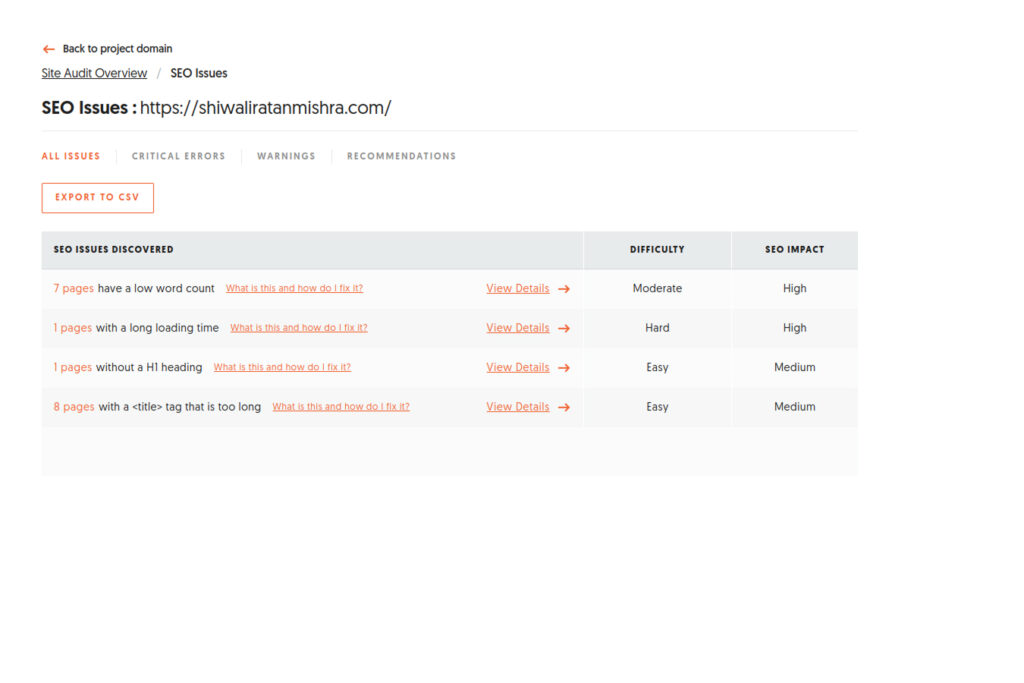
Task: Click '8 pages' in title tag row
Action: pyautogui.click(x=74, y=407)
